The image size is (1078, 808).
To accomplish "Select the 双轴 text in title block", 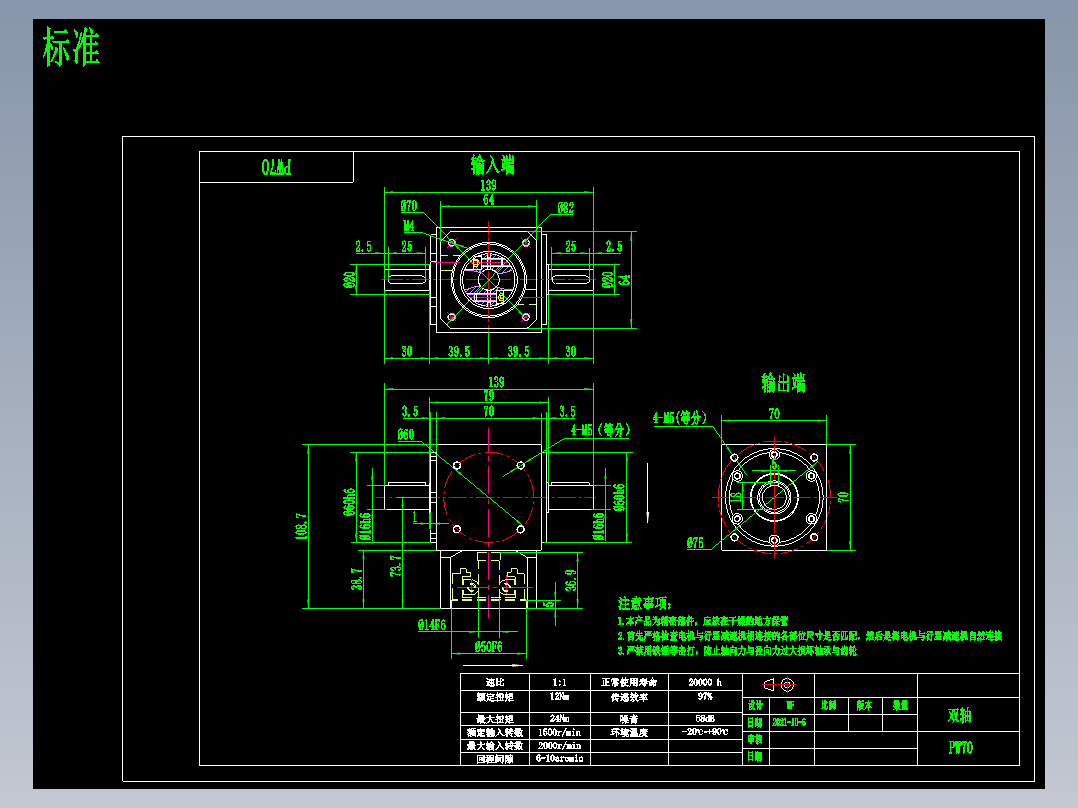I will tap(961, 713).
